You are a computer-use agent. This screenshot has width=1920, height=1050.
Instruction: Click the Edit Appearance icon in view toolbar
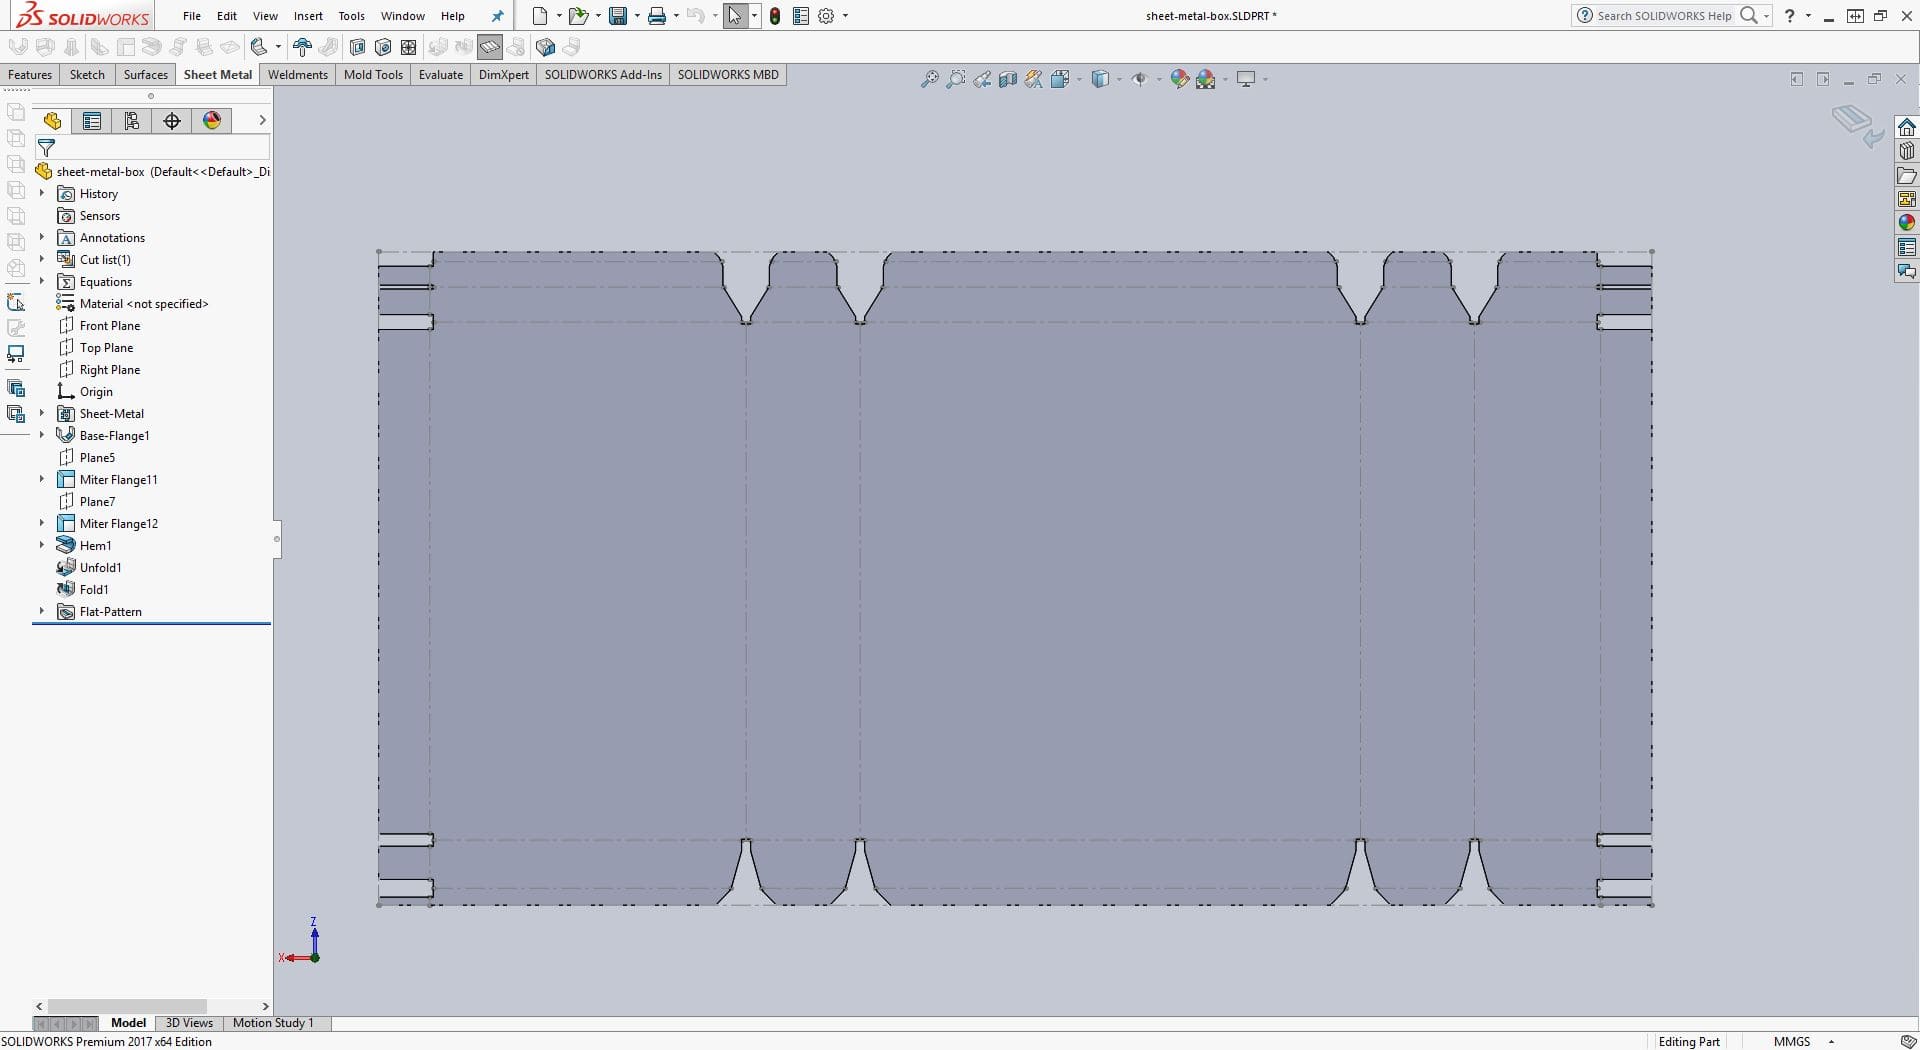(x=1180, y=79)
